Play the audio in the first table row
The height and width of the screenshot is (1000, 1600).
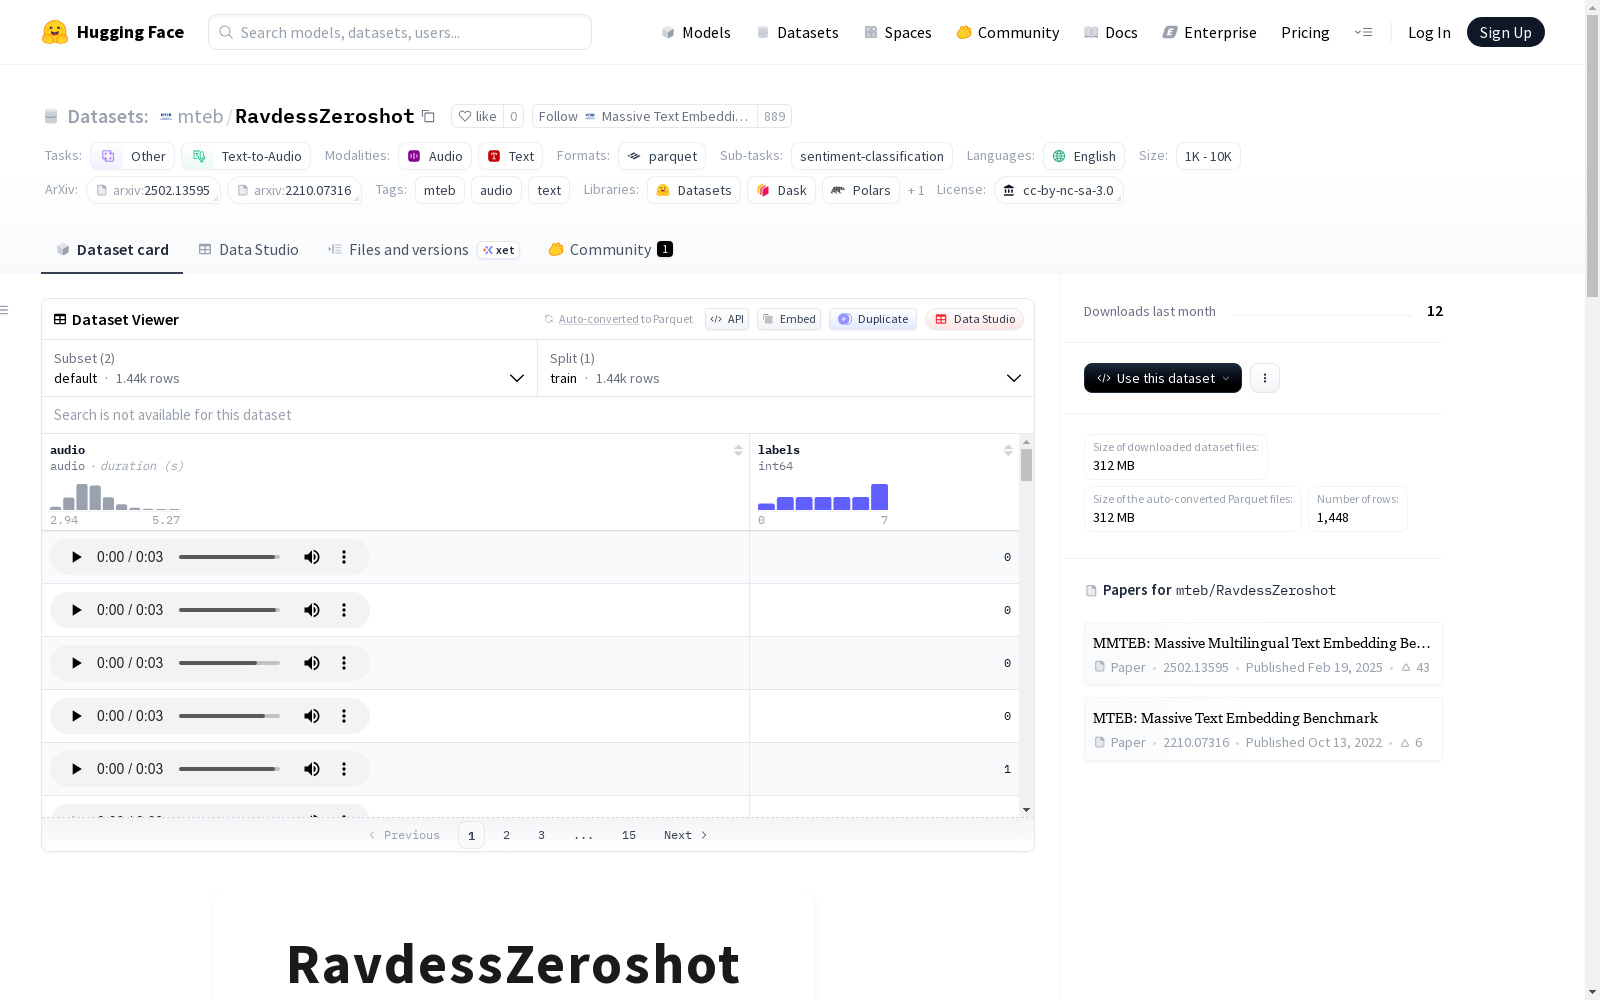pyautogui.click(x=76, y=557)
